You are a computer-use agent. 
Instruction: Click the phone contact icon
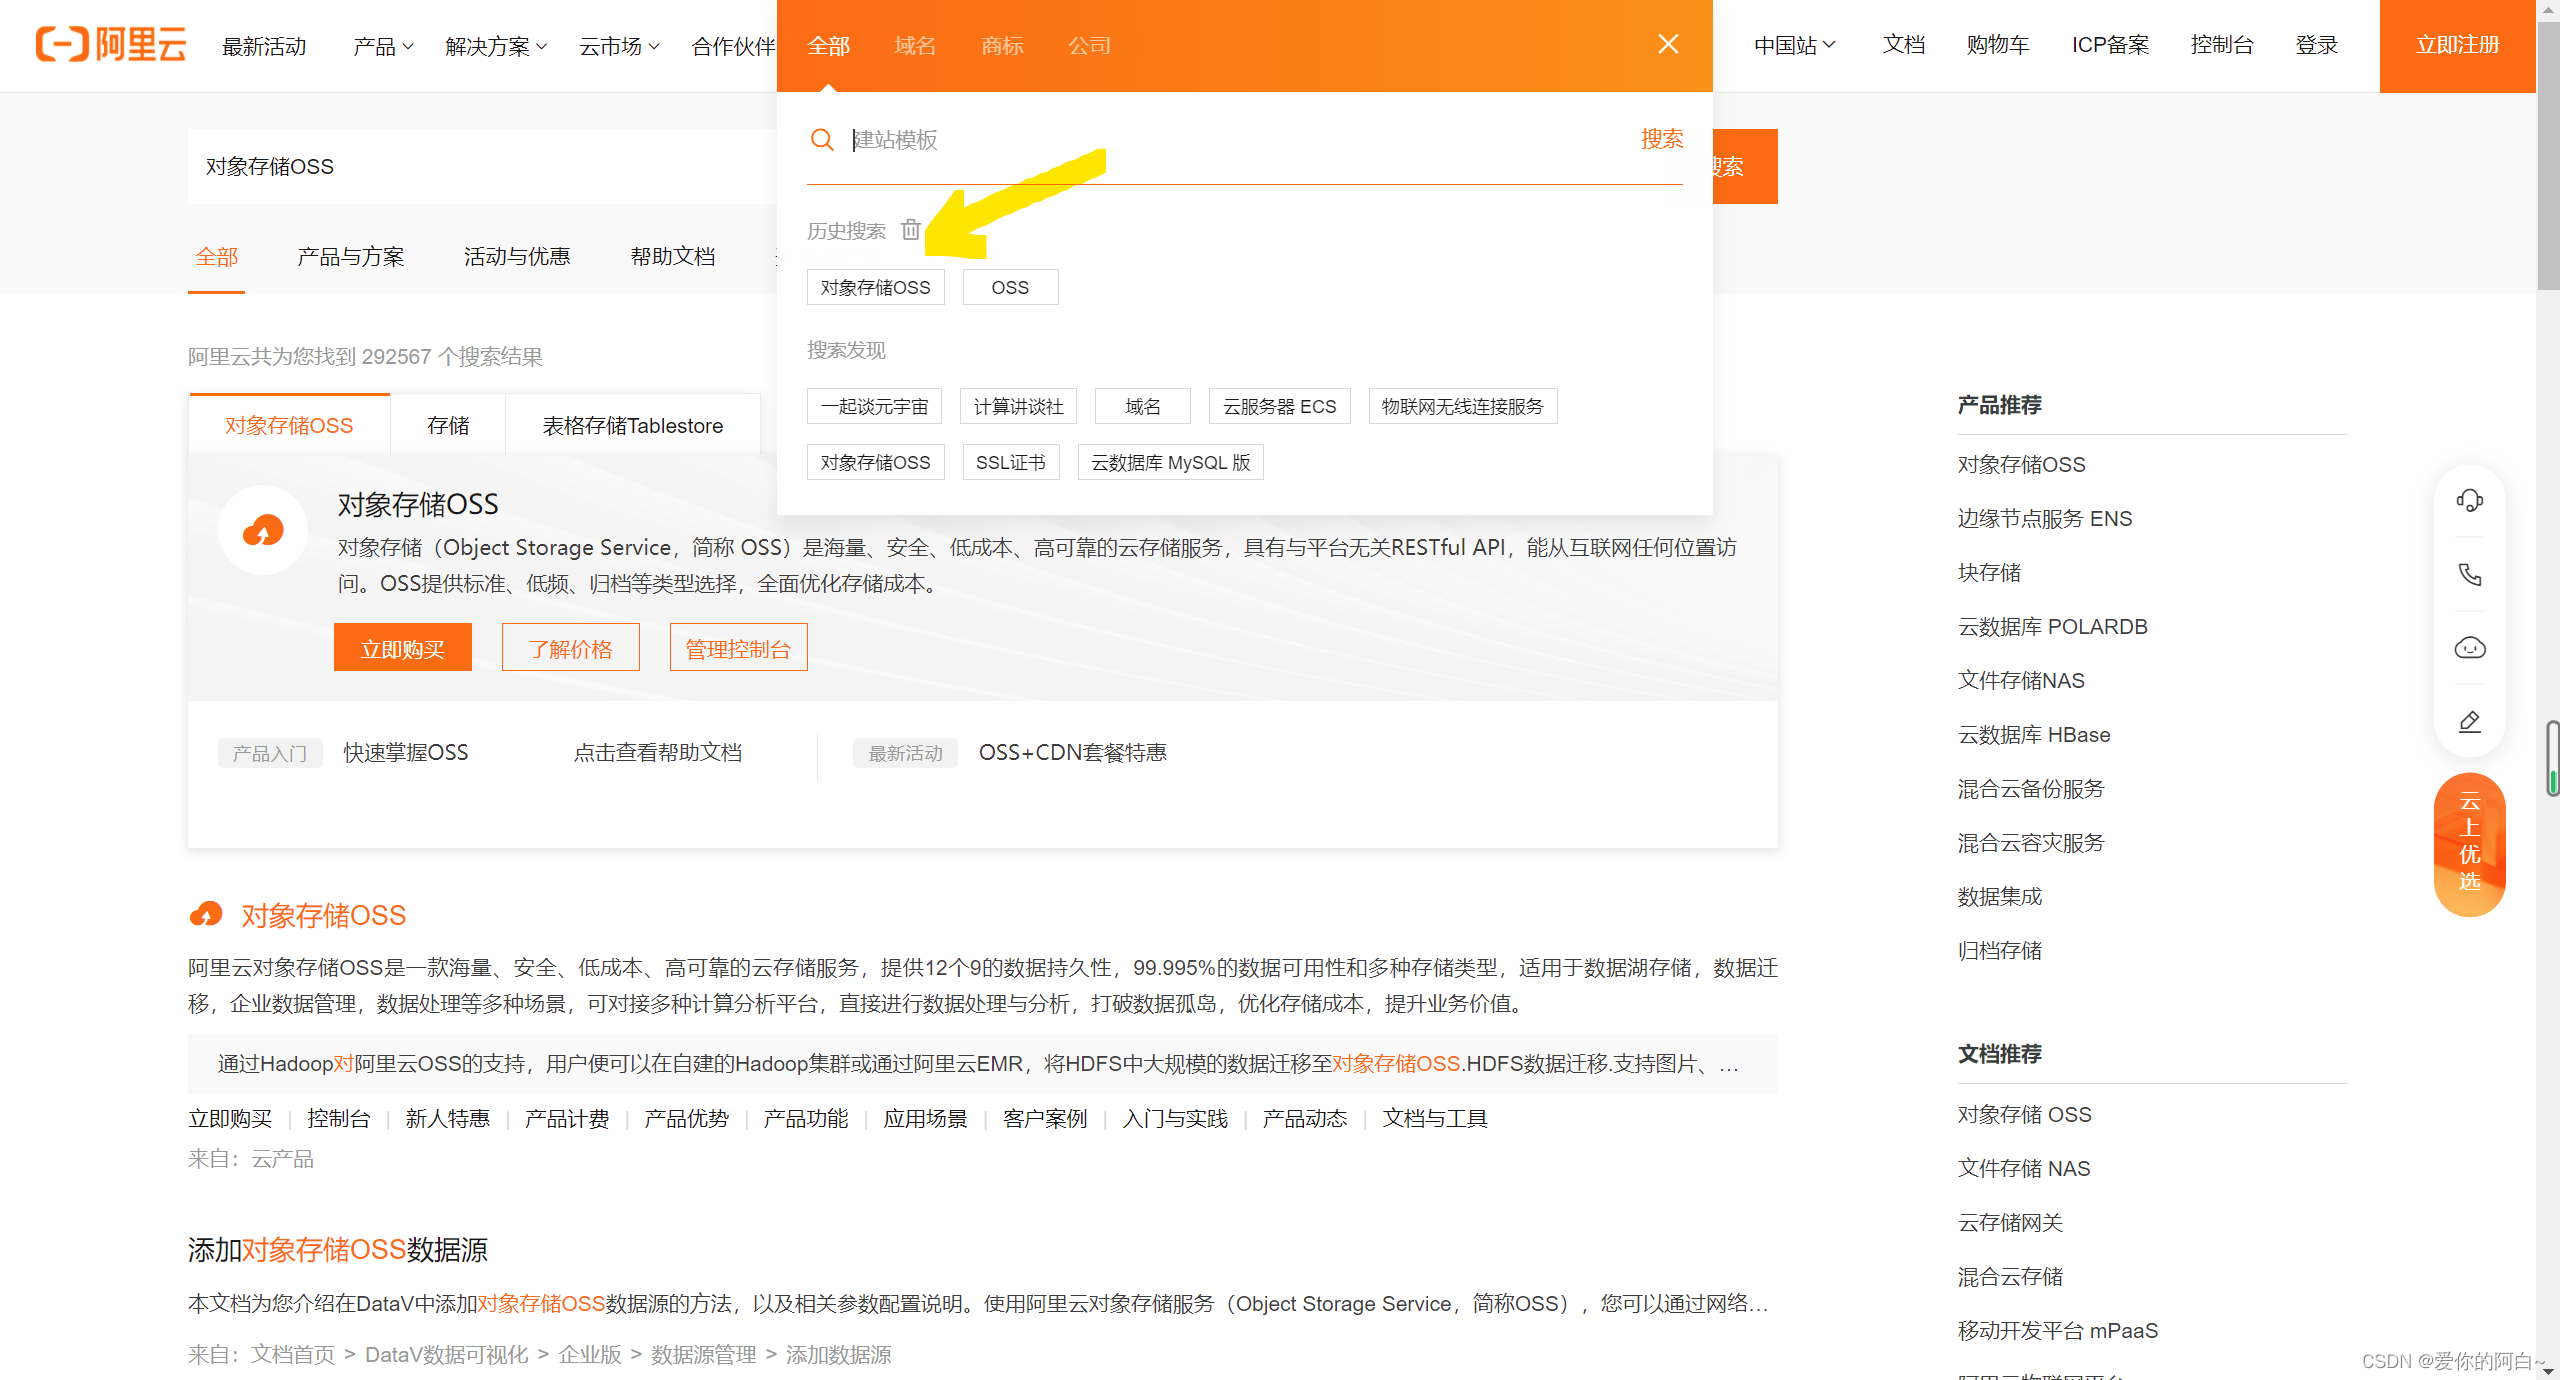[2469, 574]
